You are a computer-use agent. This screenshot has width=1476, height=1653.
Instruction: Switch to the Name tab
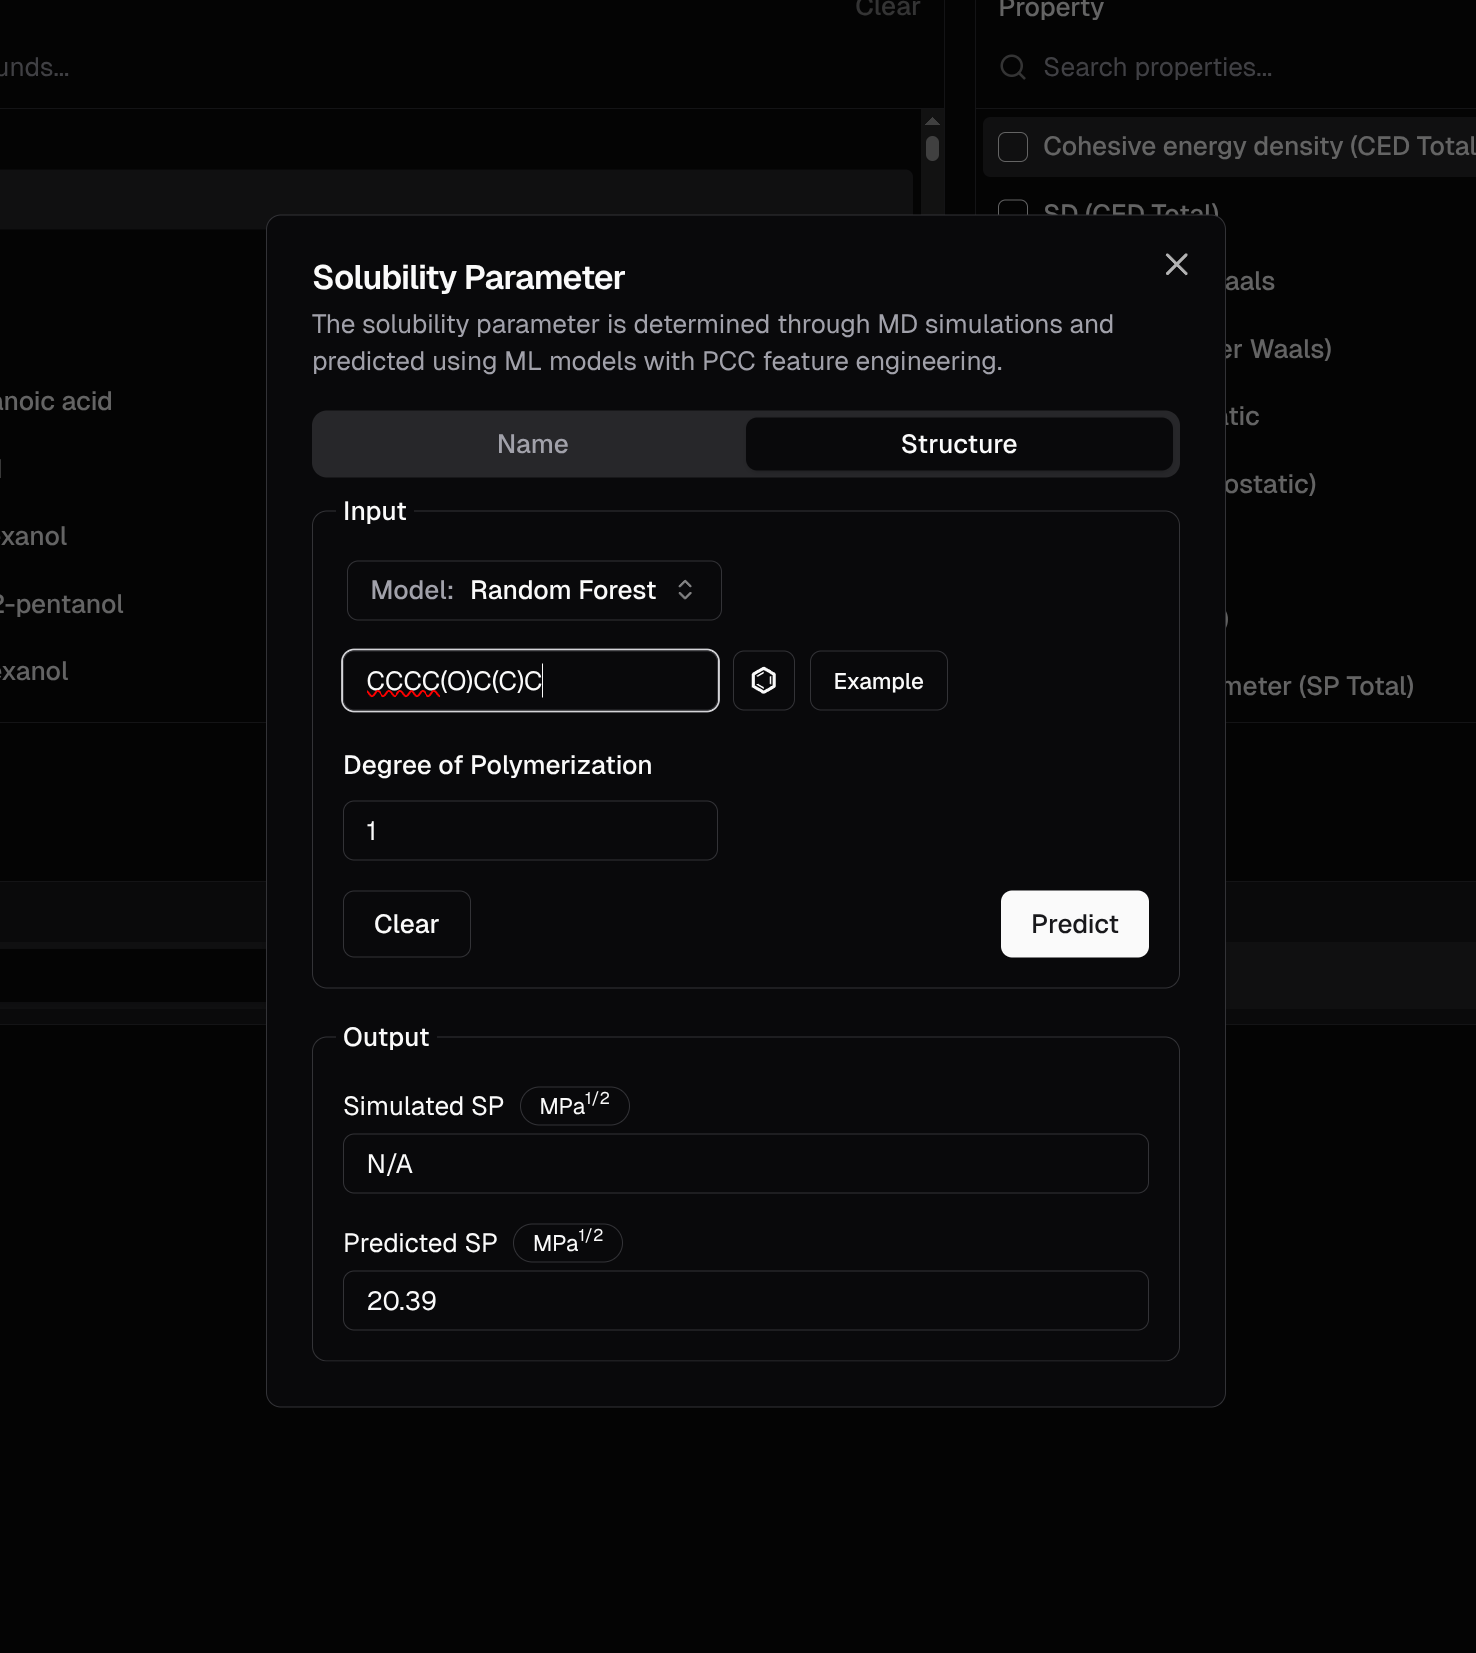[532, 444]
